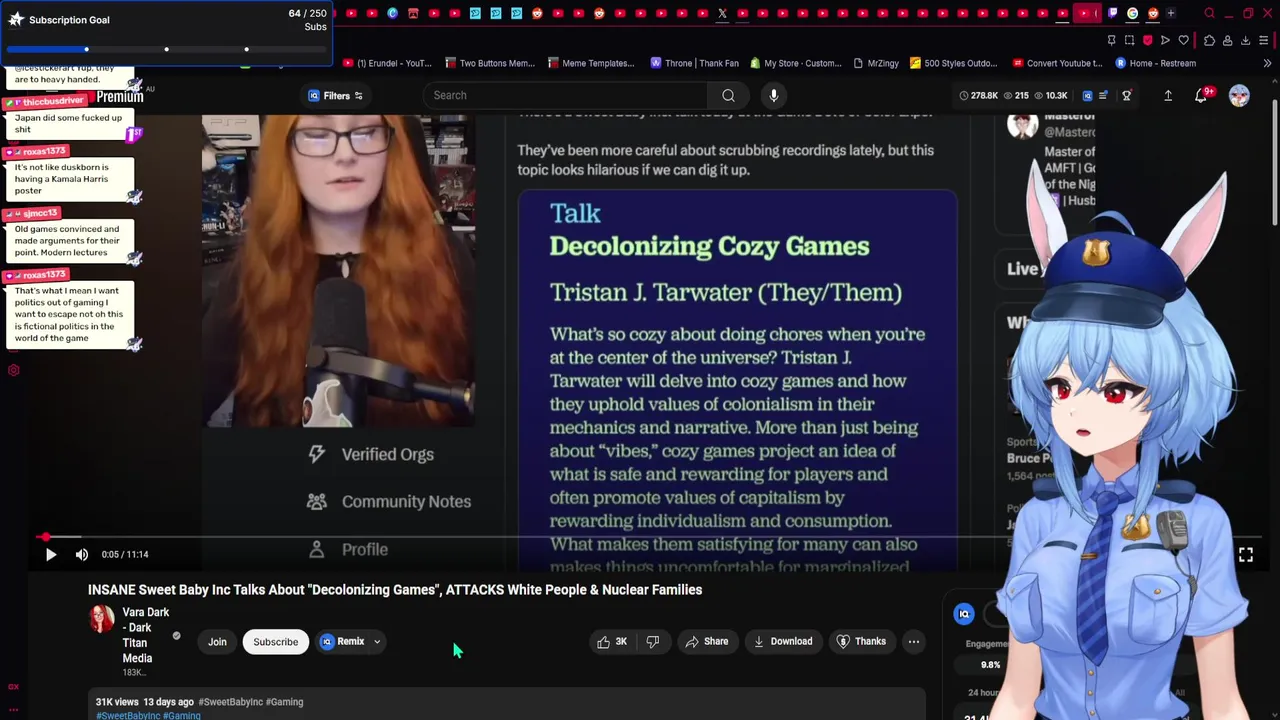This screenshot has height=720, width=1280.
Task: Click the red shield ad blocker icon
Action: [1147, 40]
